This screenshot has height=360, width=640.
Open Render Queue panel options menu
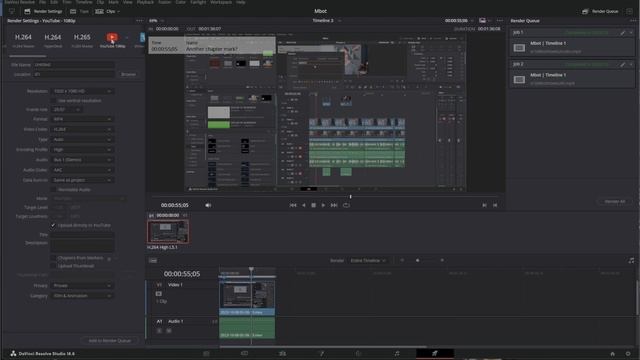[632, 20]
